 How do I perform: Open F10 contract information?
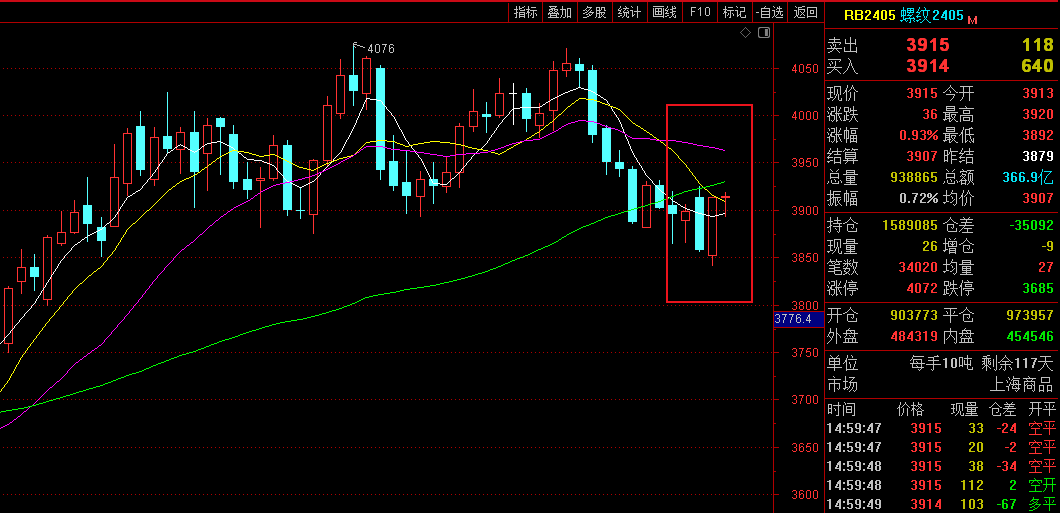tap(700, 12)
